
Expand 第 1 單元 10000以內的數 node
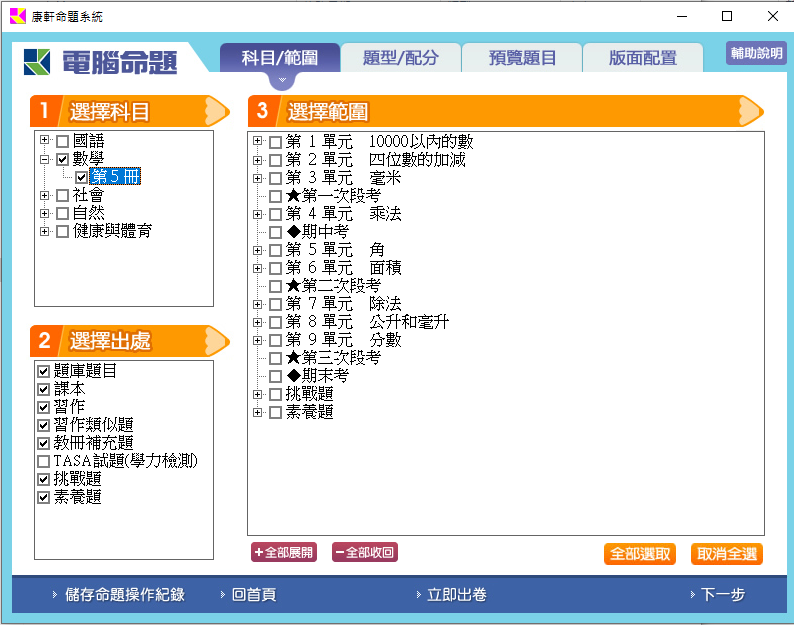[258, 142]
